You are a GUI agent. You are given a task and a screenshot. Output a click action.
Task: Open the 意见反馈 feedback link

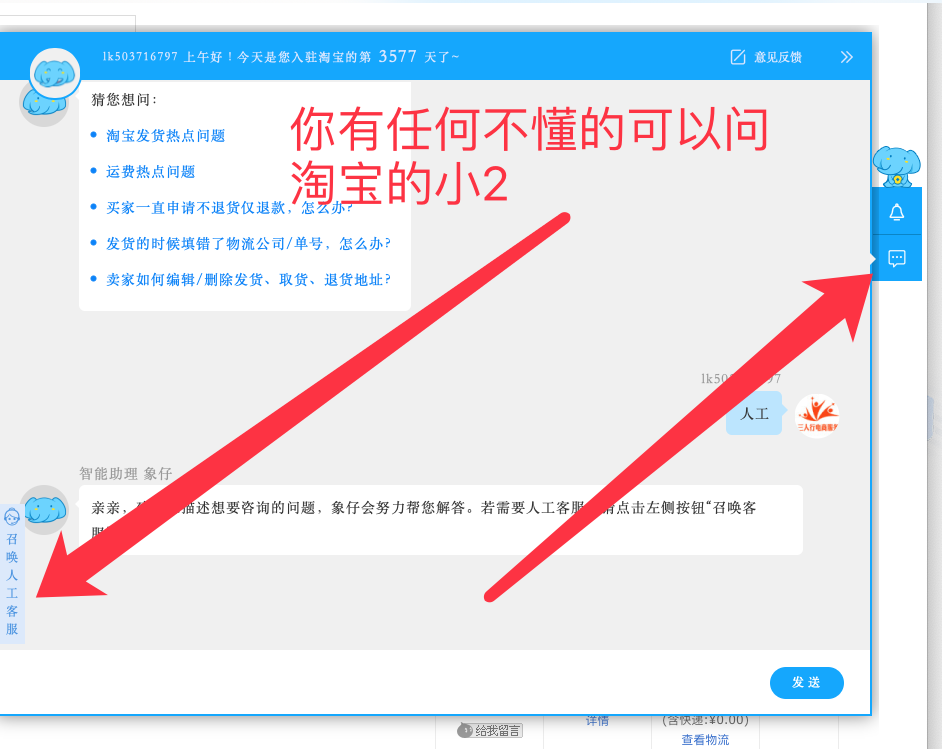[777, 57]
